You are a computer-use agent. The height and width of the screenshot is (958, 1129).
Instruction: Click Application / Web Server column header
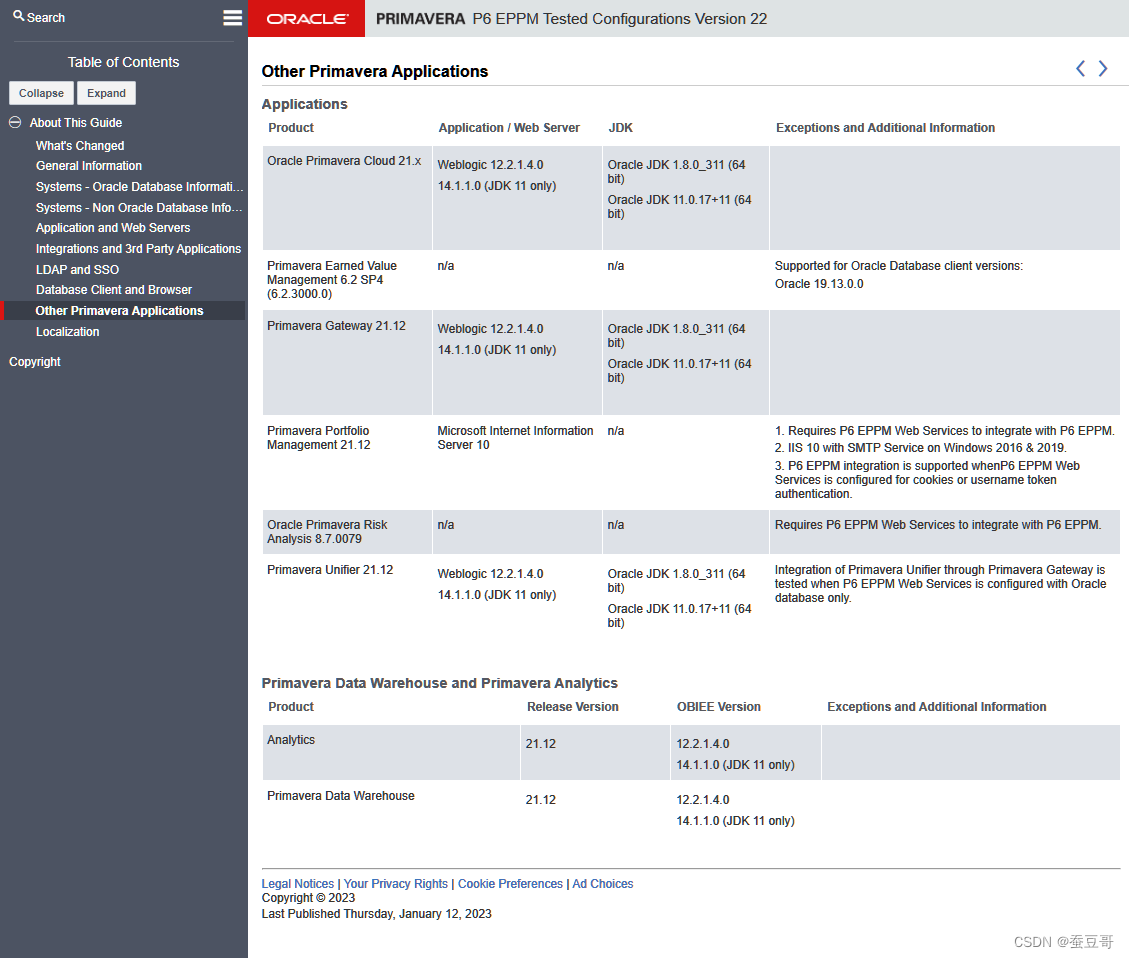click(x=509, y=127)
